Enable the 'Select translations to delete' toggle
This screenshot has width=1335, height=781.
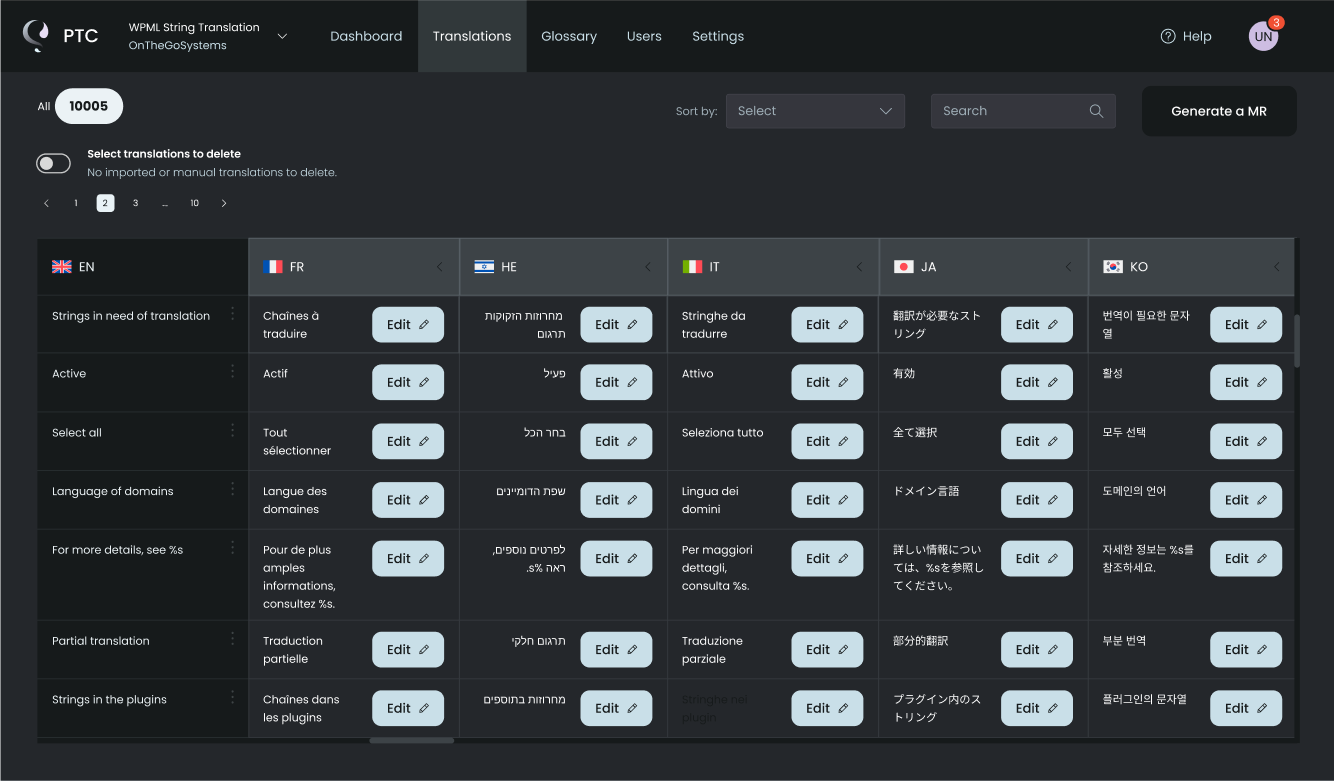pos(53,162)
